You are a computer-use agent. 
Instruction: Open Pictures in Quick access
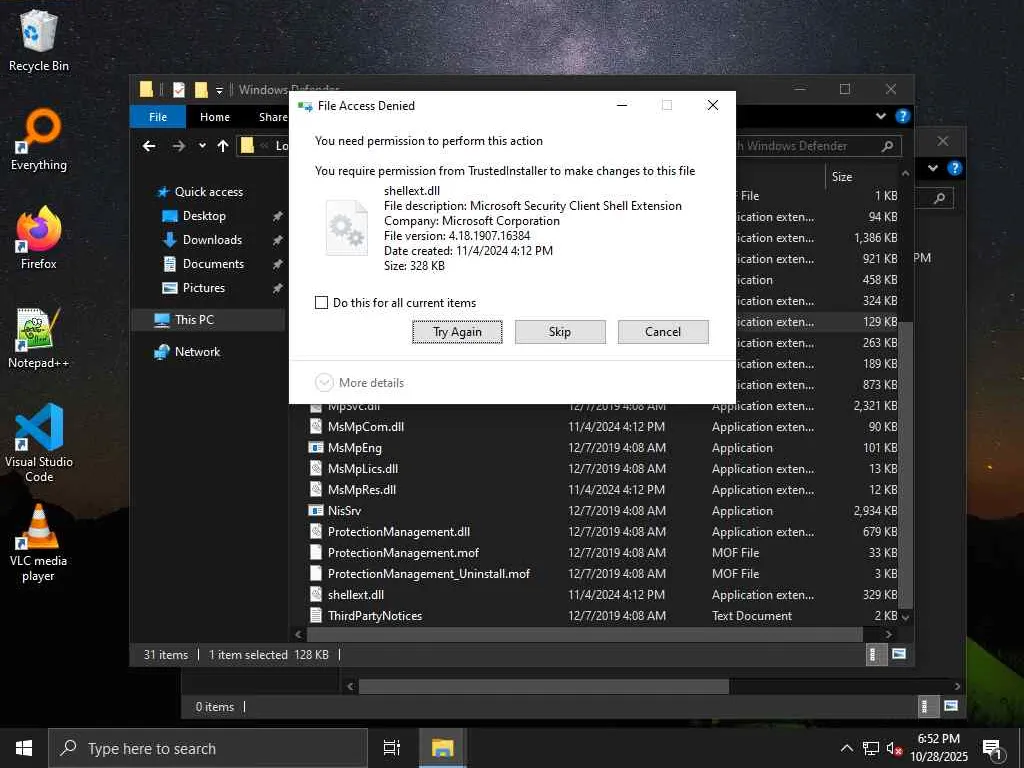pyautogui.click(x=203, y=288)
